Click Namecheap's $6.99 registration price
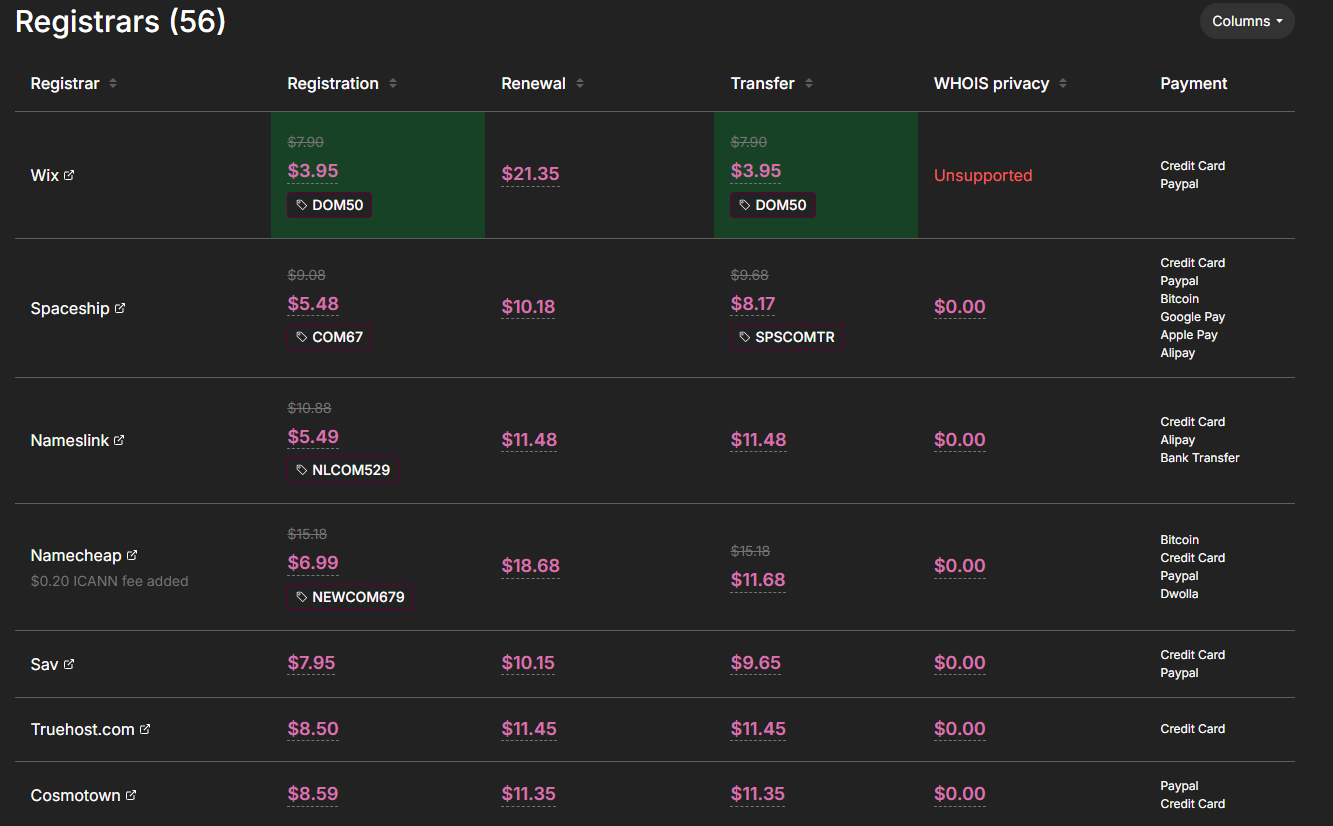1333x826 pixels. click(x=313, y=563)
